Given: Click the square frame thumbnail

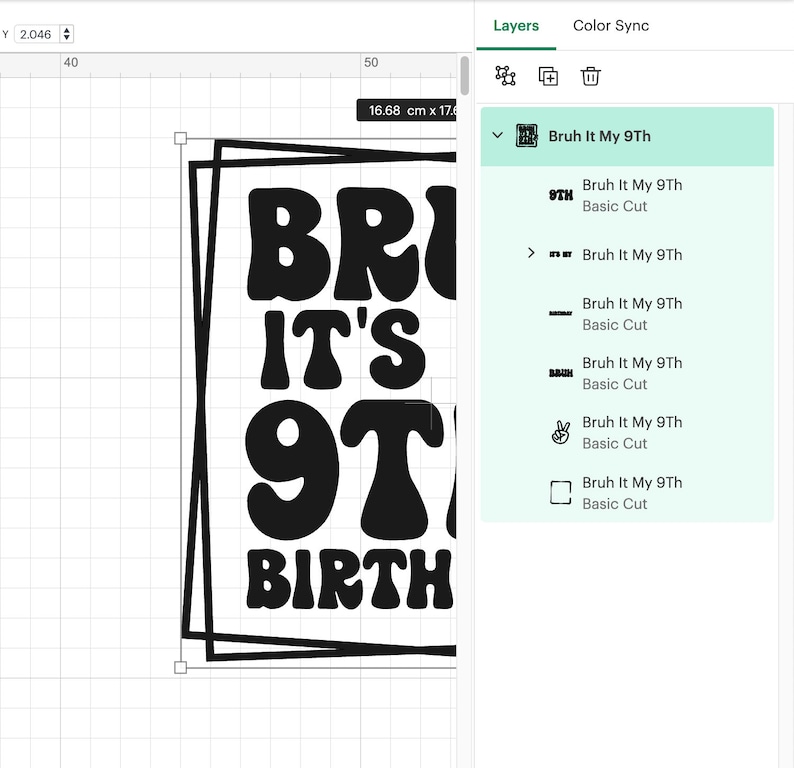Looking at the screenshot, I should pos(561,493).
